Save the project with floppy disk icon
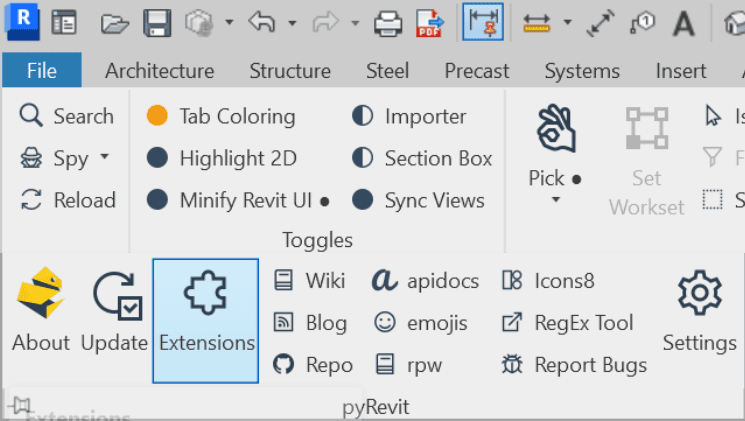Image resolution: width=745 pixels, height=421 pixels. [157, 23]
